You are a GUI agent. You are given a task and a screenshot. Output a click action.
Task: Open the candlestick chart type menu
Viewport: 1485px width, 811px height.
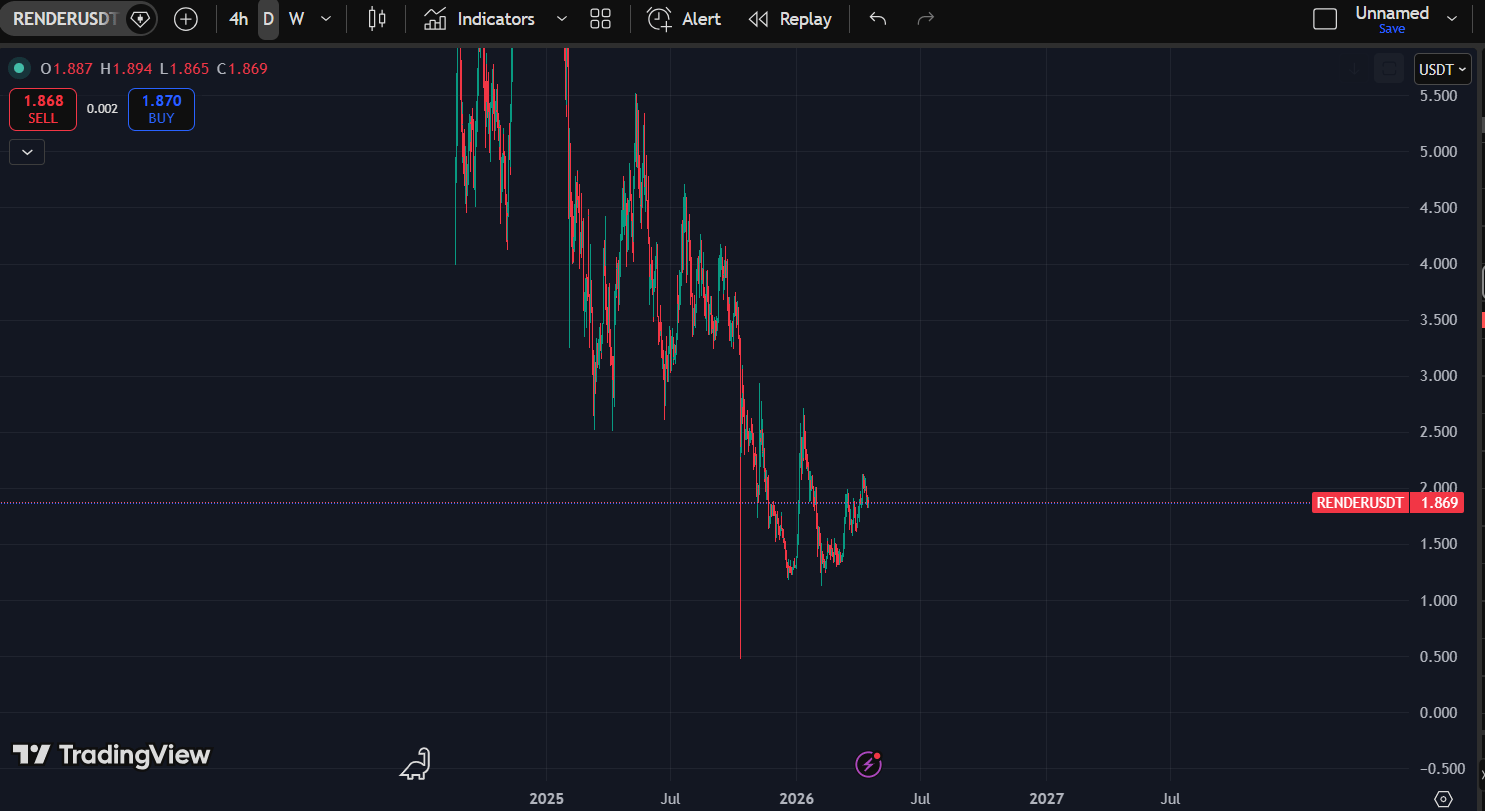[377, 19]
